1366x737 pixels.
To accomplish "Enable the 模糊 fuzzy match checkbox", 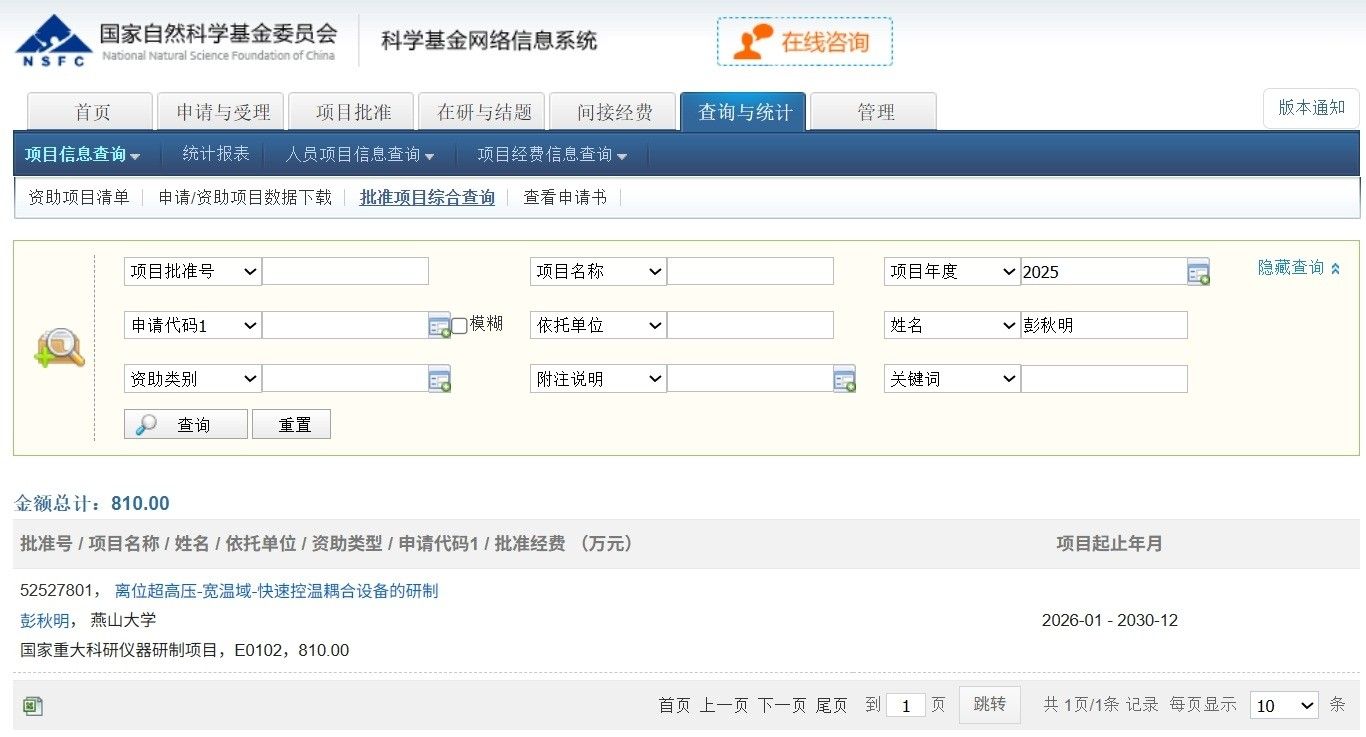I will [x=459, y=325].
